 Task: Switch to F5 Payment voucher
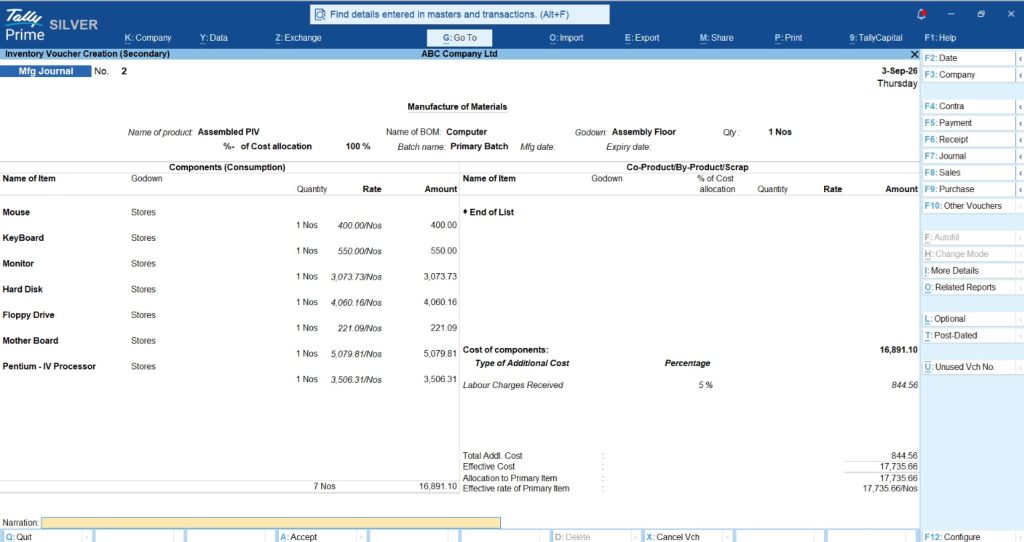point(968,123)
